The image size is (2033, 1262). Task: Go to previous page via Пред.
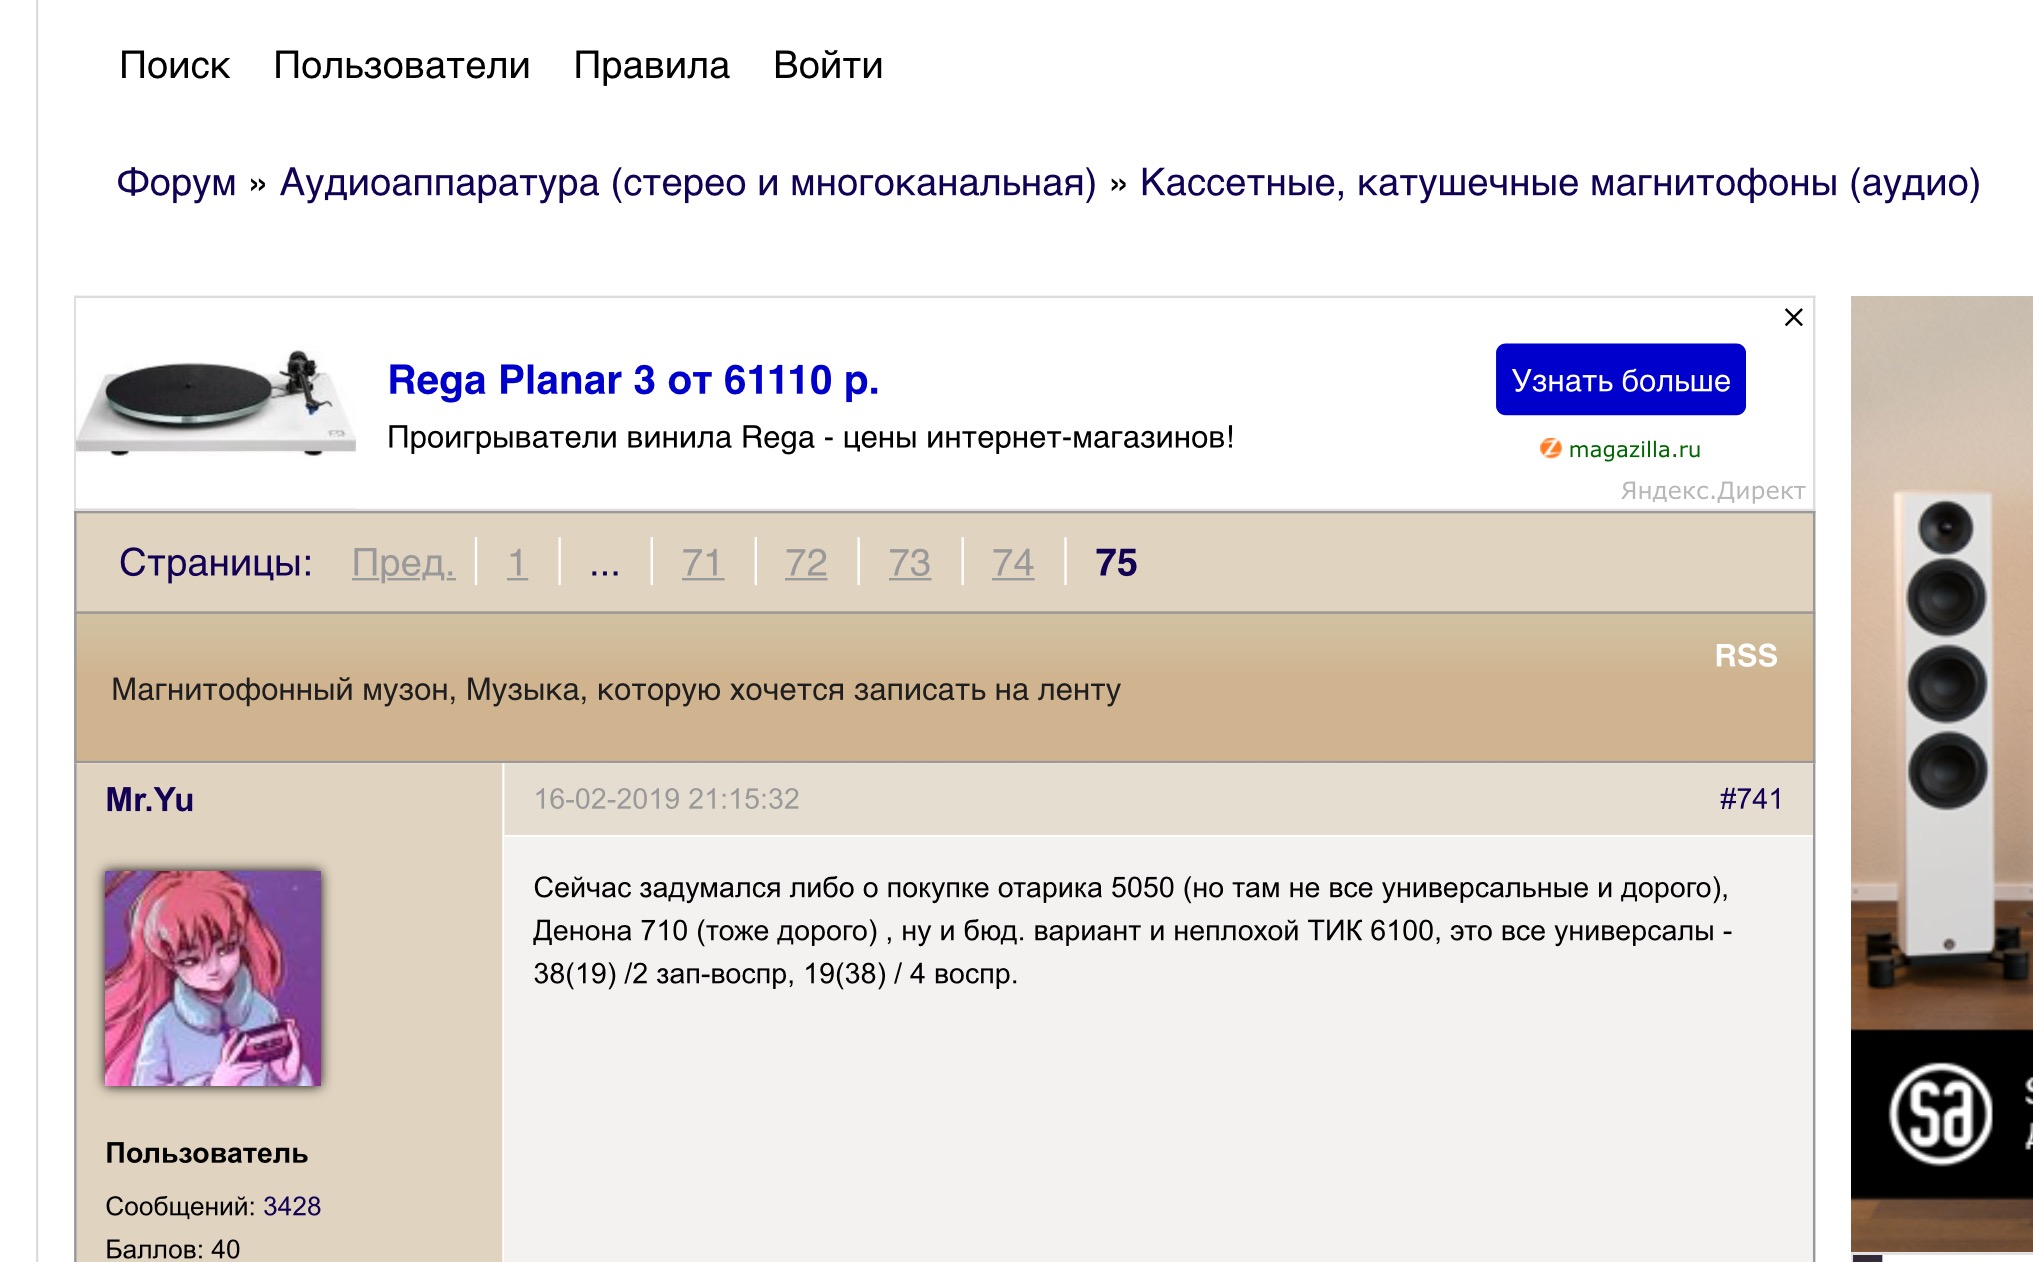coord(403,563)
